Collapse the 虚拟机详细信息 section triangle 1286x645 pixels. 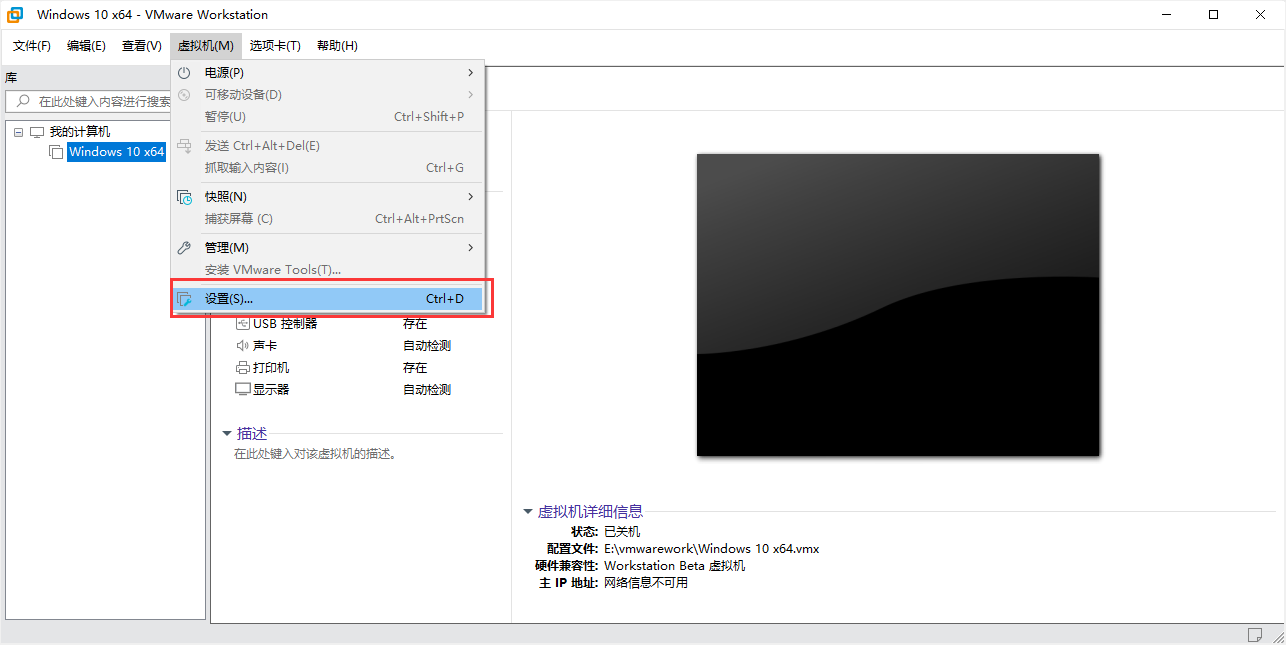(x=528, y=512)
